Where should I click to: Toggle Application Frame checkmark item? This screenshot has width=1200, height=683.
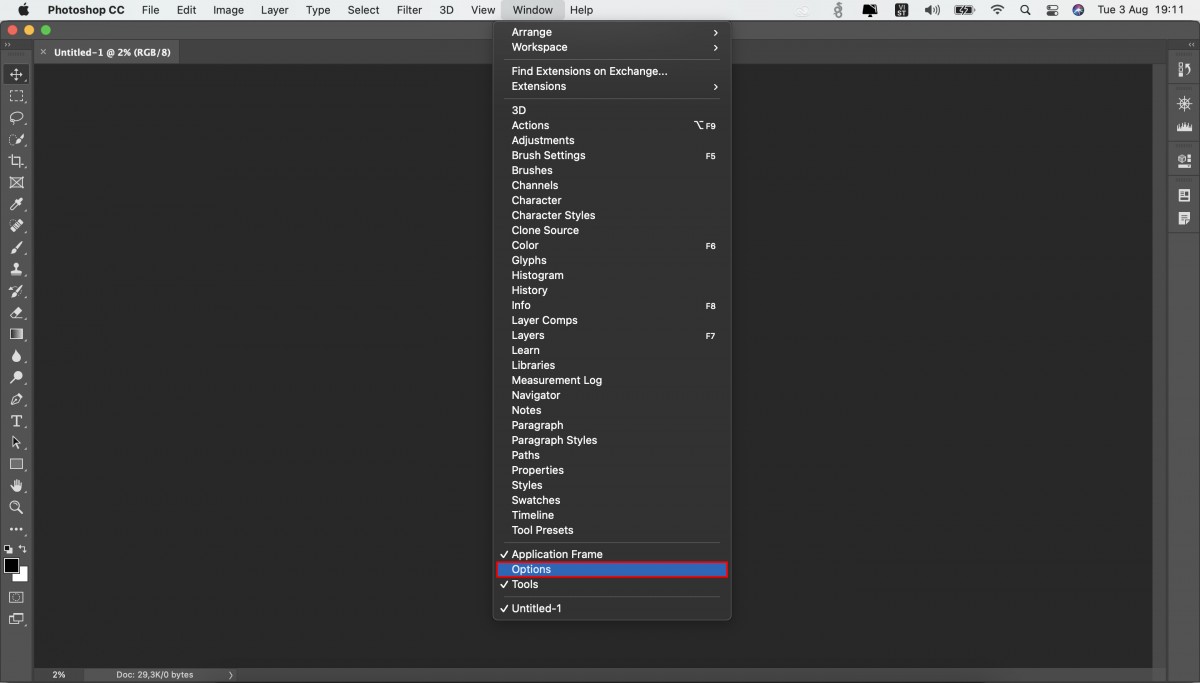coord(612,554)
